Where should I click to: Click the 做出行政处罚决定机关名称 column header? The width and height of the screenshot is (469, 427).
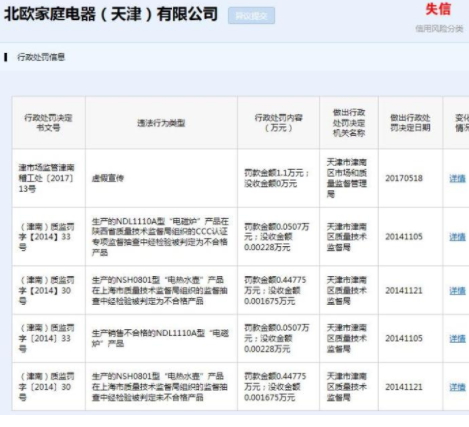(349, 123)
